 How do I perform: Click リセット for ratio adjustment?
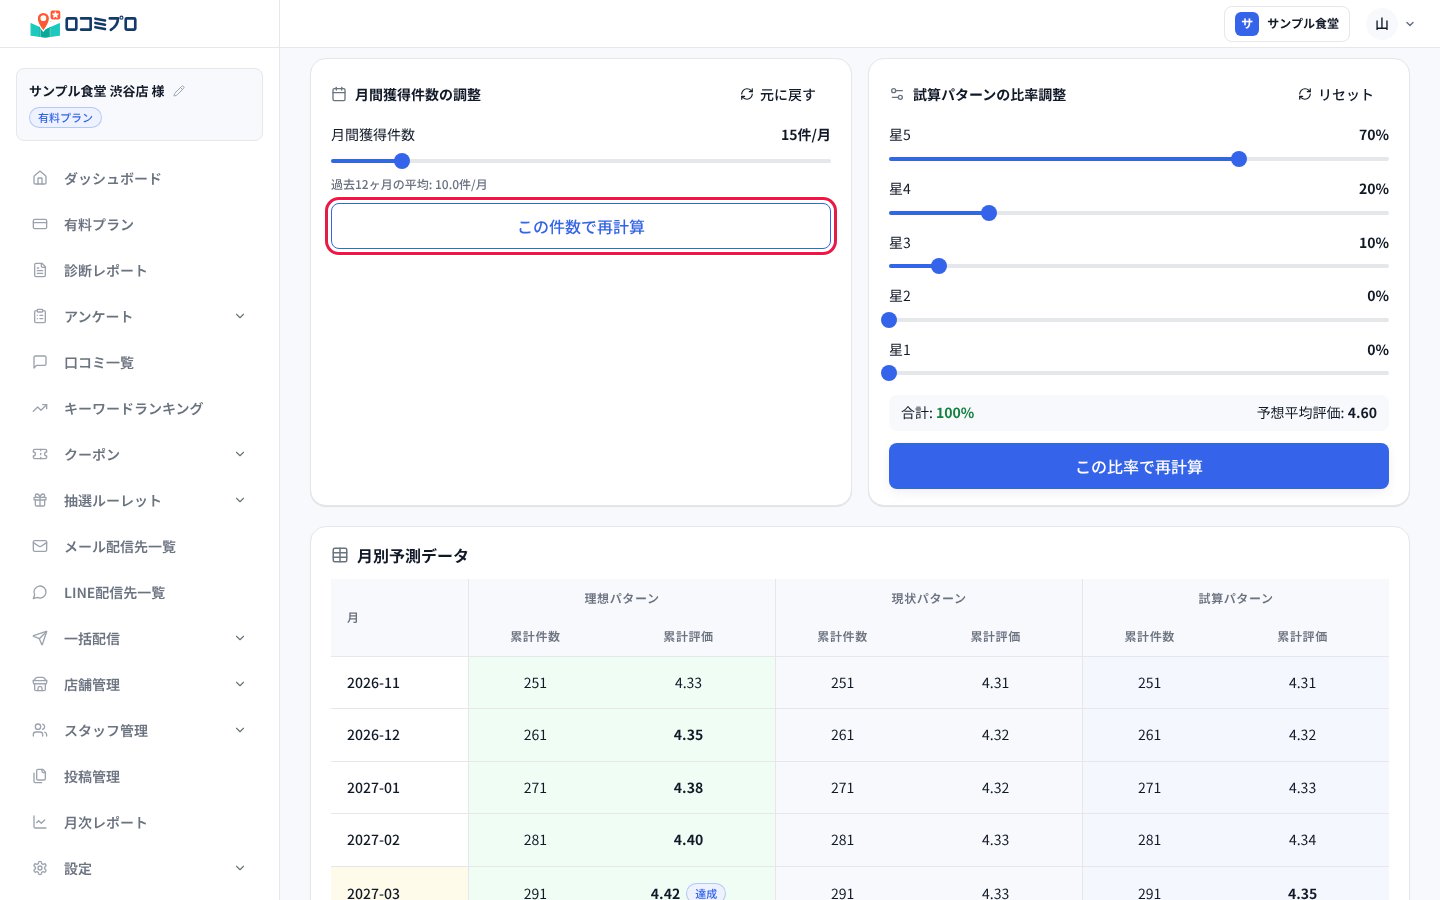pyautogui.click(x=1336, y=94)
